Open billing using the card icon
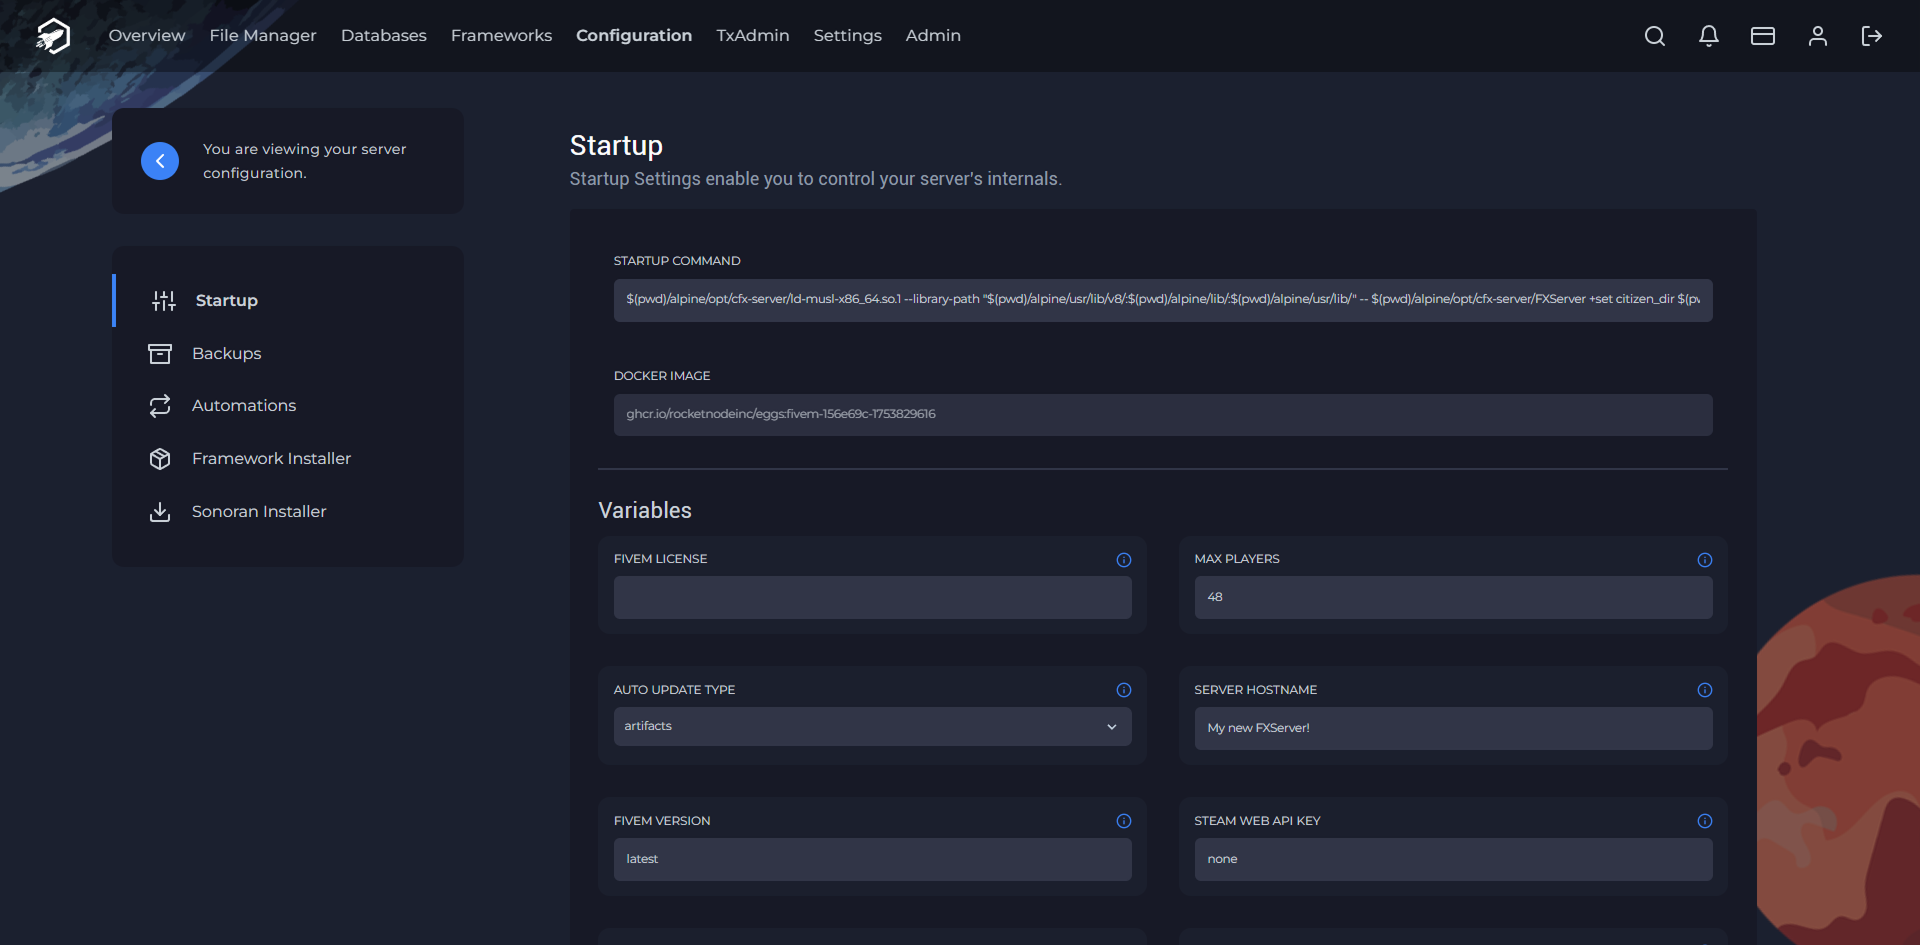Viewport: 1920px width, 945px height. pyautogui.click(x=1763, y=35)
